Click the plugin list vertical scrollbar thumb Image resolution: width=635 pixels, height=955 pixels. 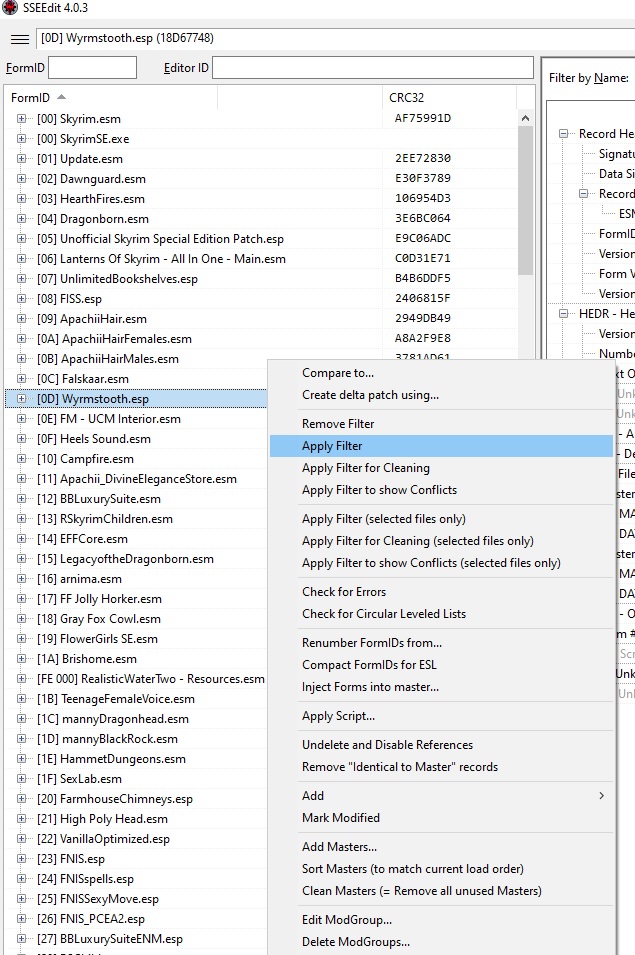525,201
